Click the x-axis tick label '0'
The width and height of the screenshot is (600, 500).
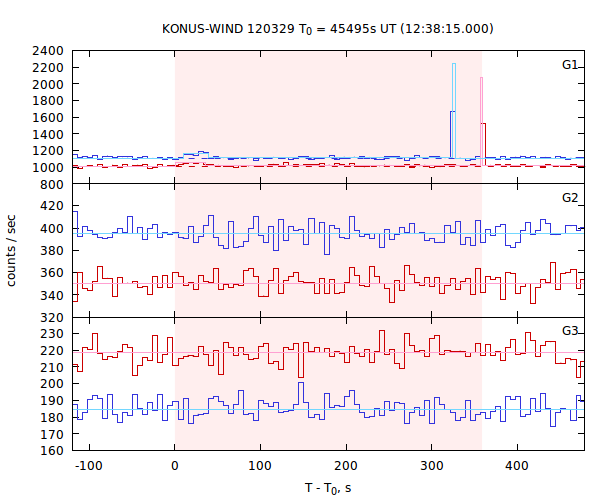coord(175,466)
